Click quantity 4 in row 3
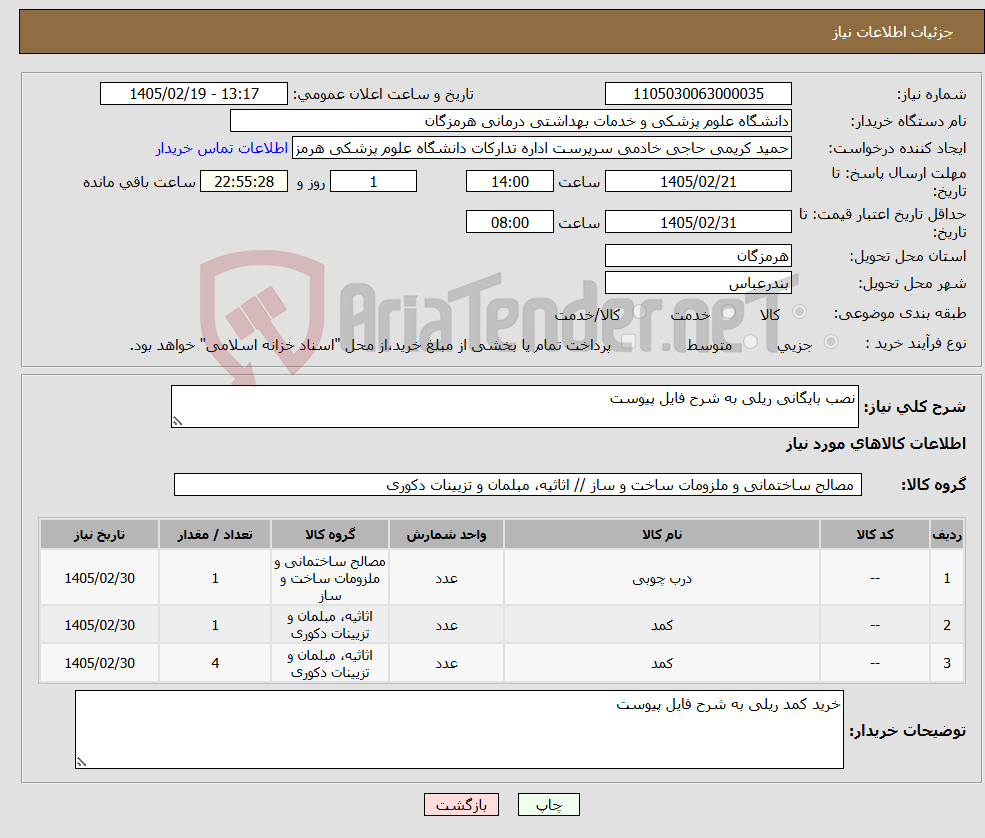 coord(215,663)
